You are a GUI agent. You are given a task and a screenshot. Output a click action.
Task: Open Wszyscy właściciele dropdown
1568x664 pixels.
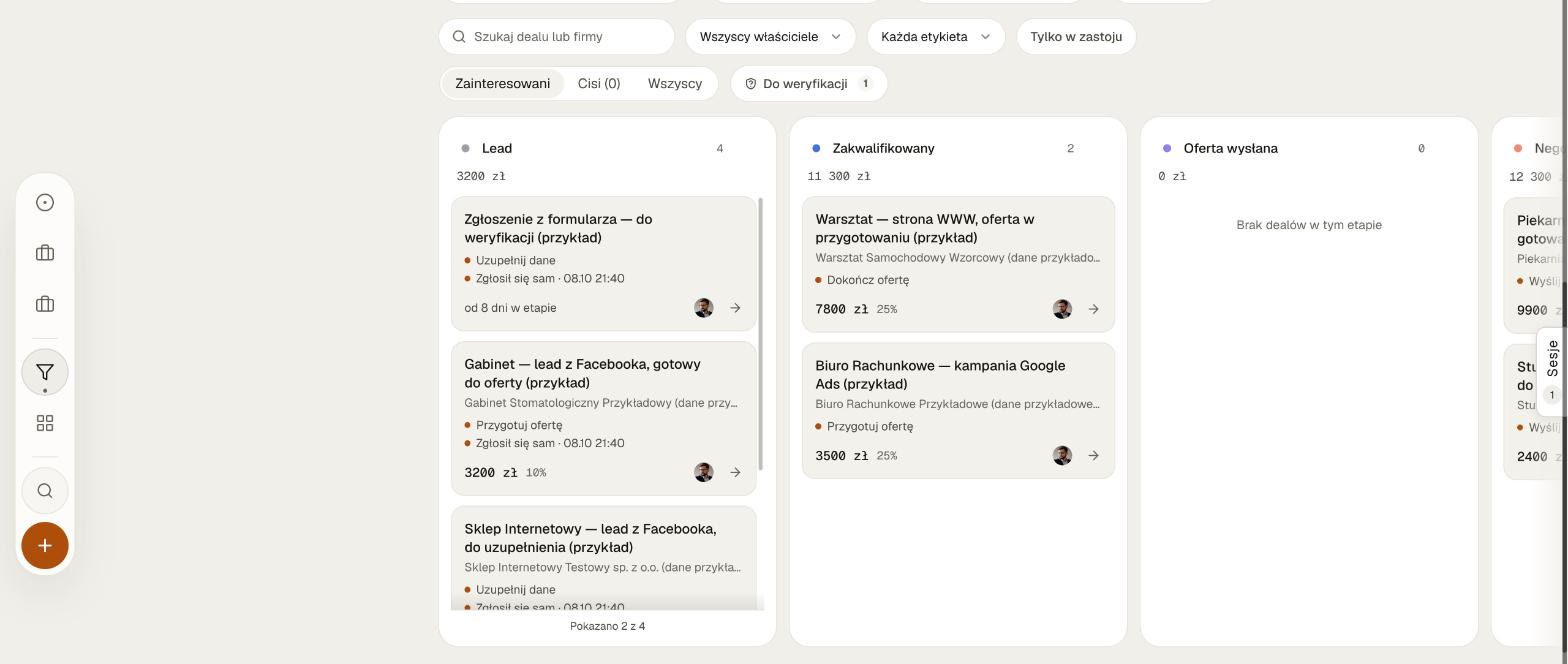[770, 37]
